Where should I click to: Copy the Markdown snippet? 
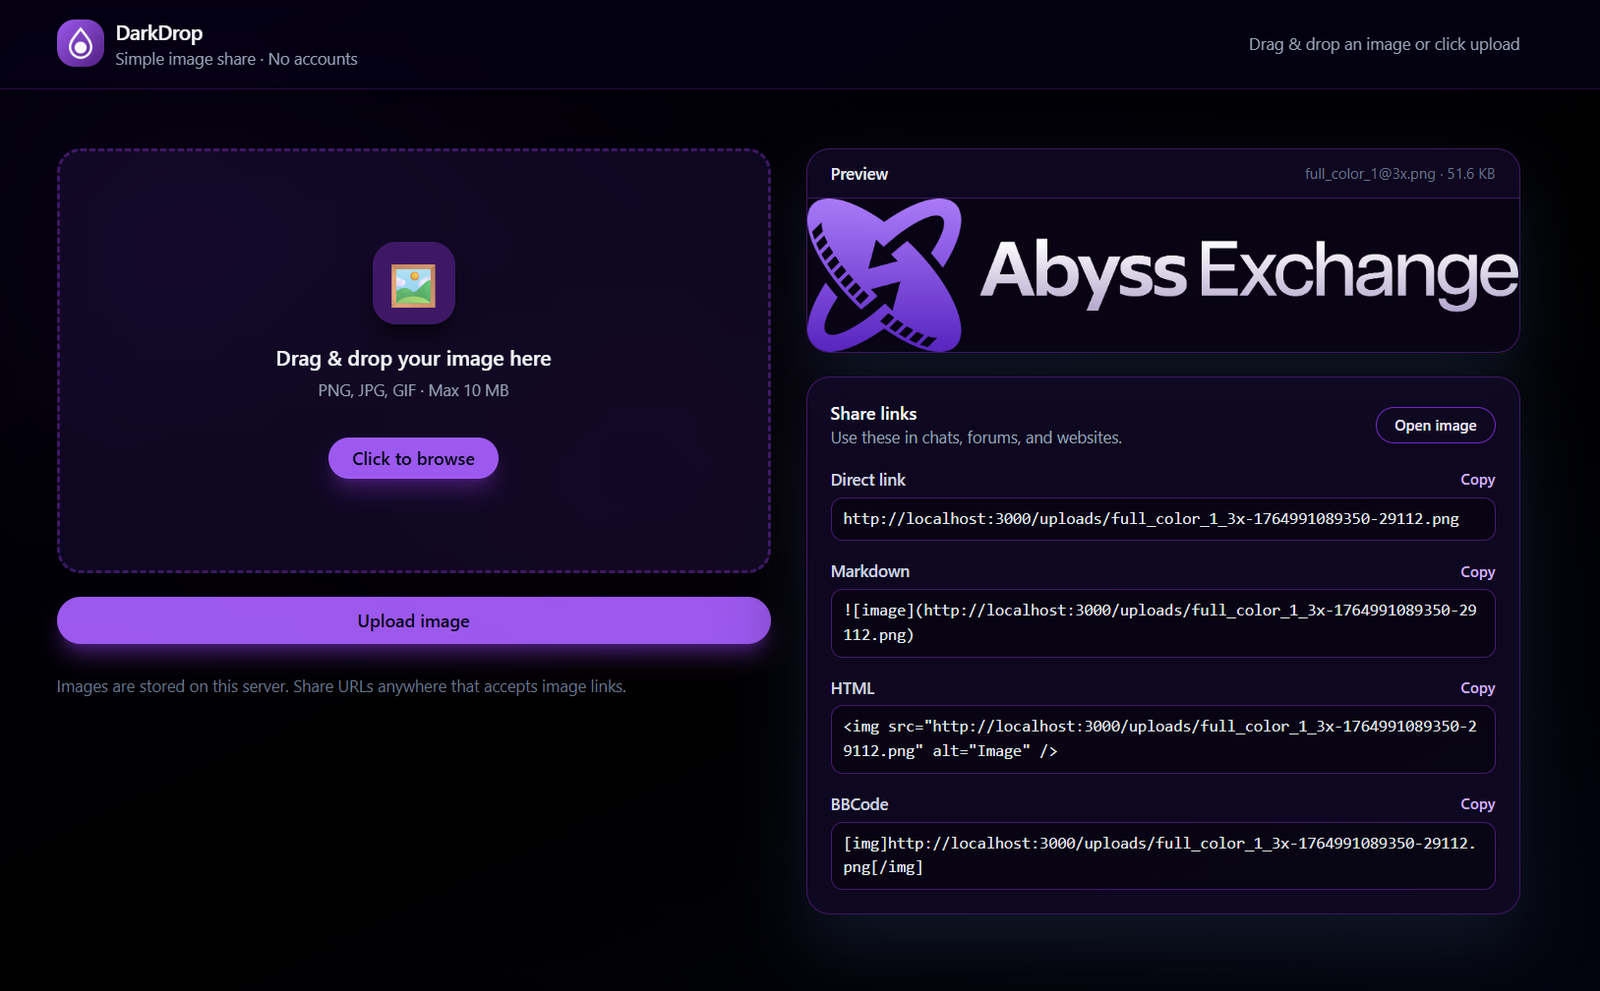[x=1477, y=572]
